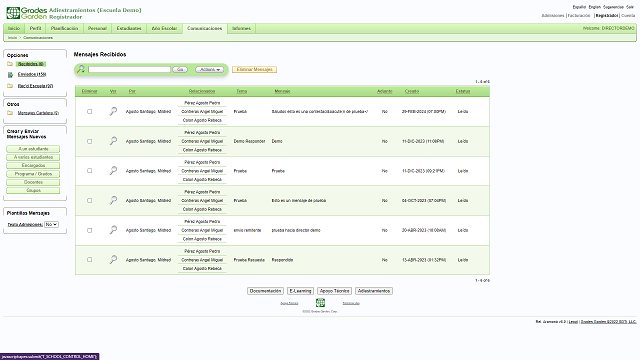Click the magnifier icon beside the search field

[x=81, y=69]
